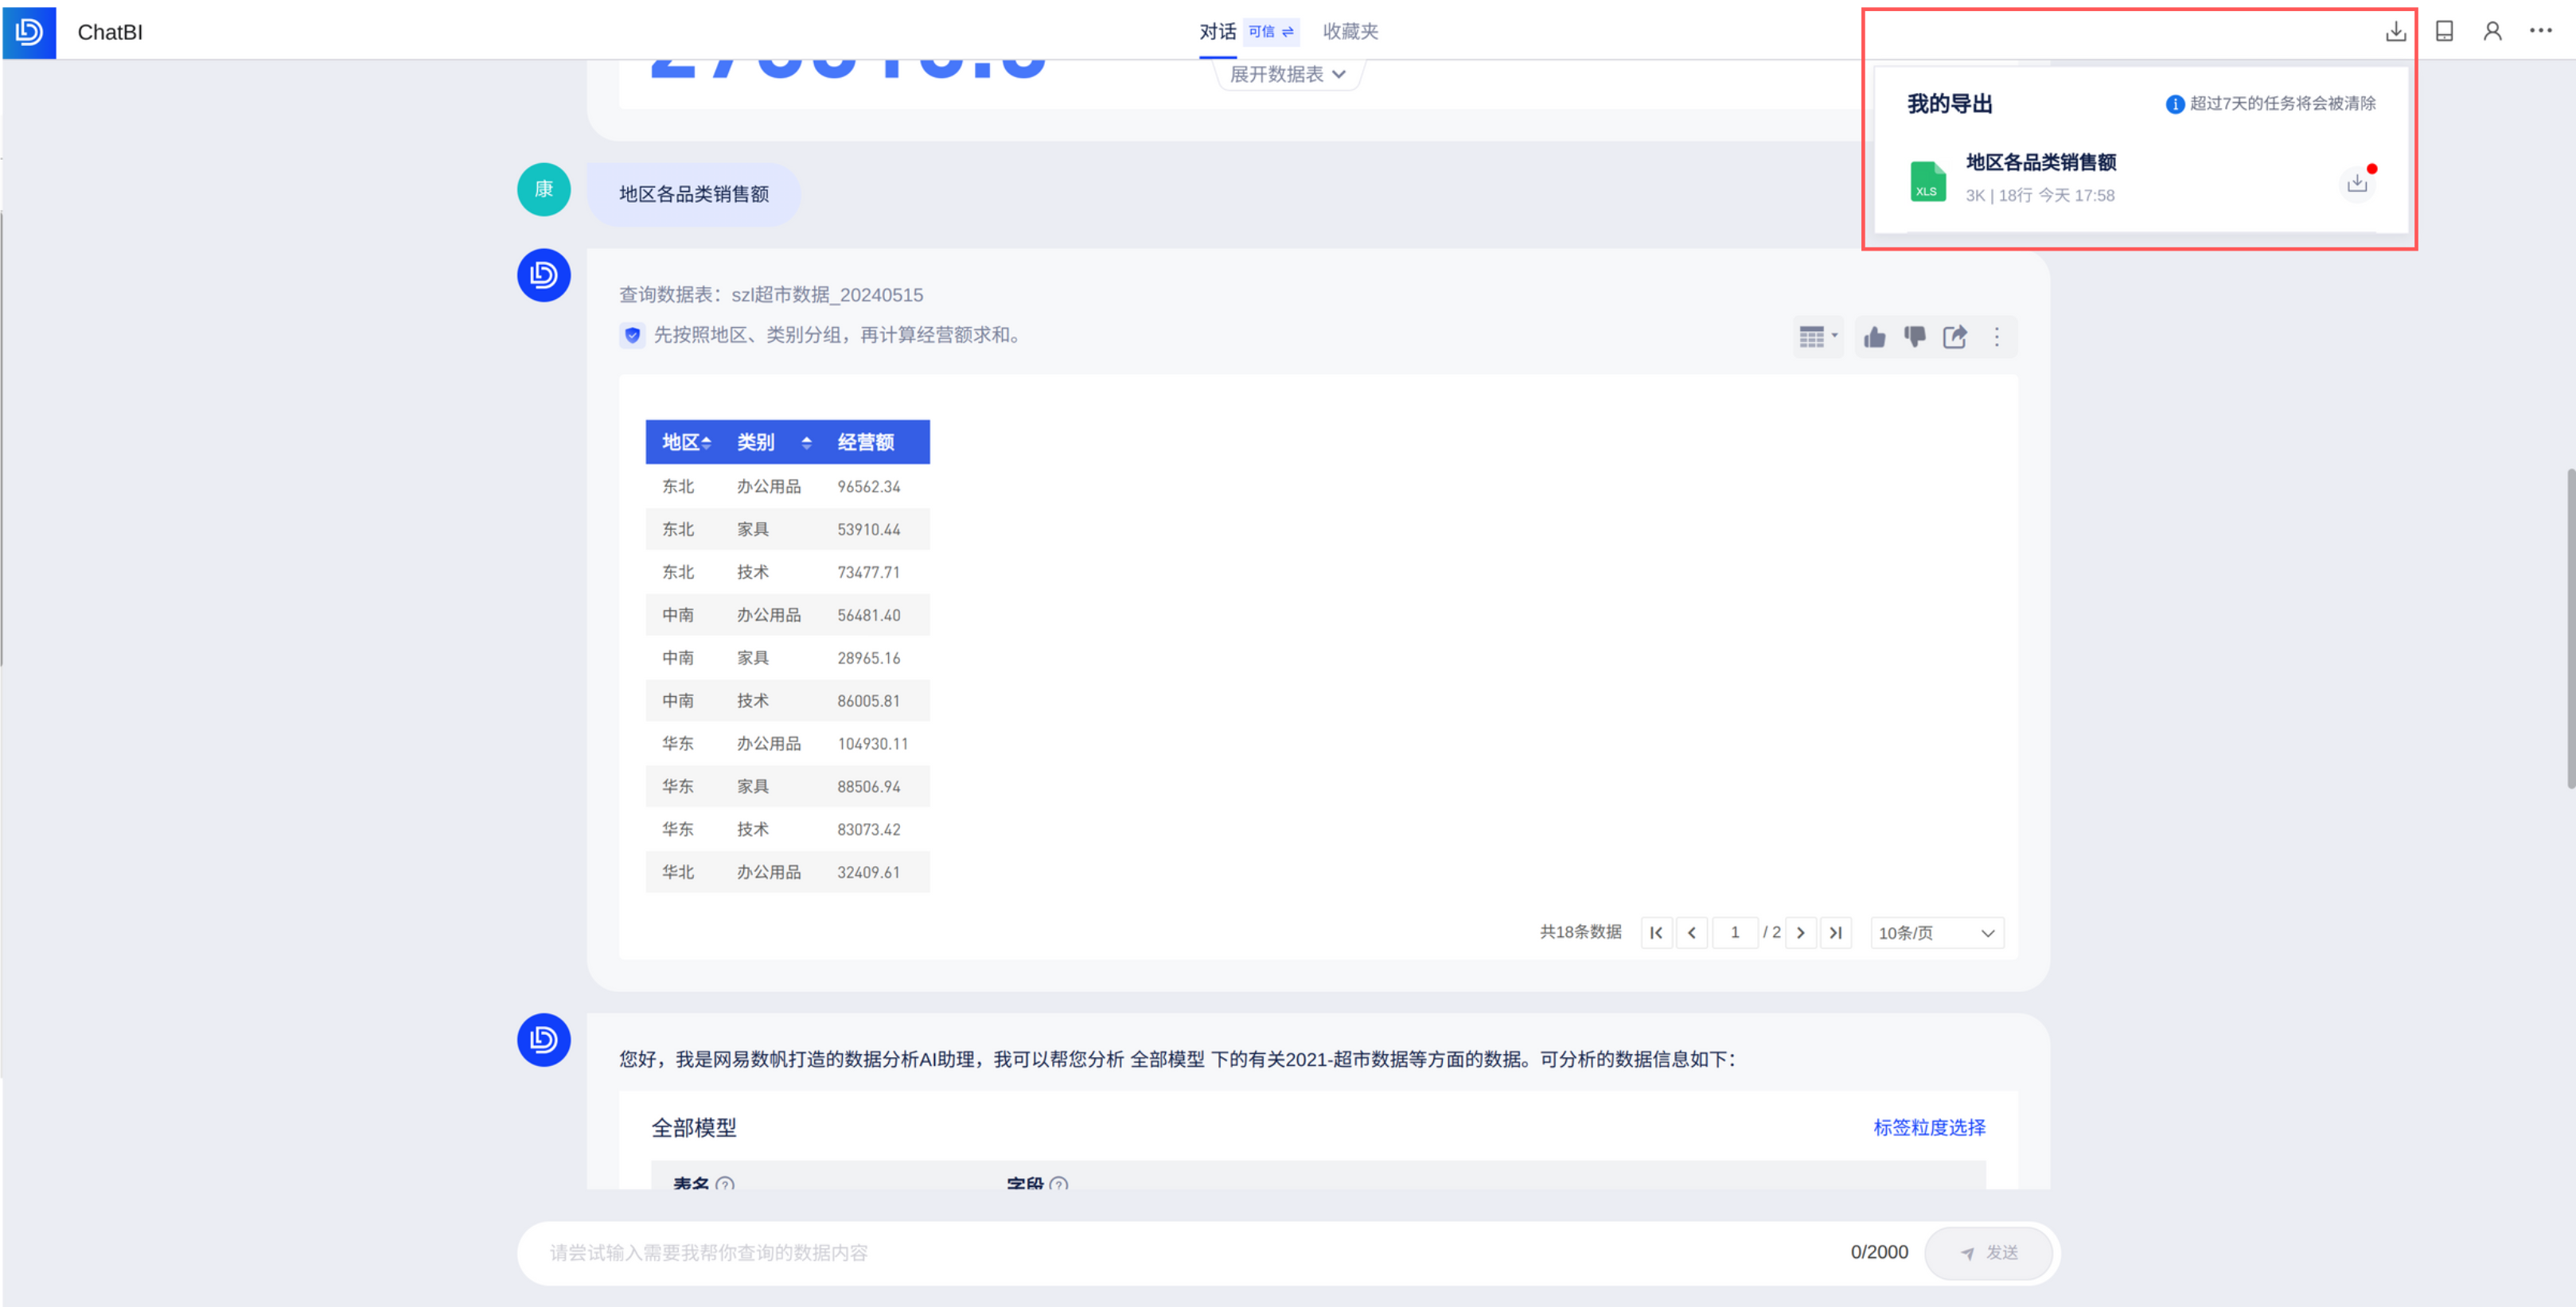Open the vertical more options menu
Viewport: 2576px width, 1307px height.
[1997, 337]
